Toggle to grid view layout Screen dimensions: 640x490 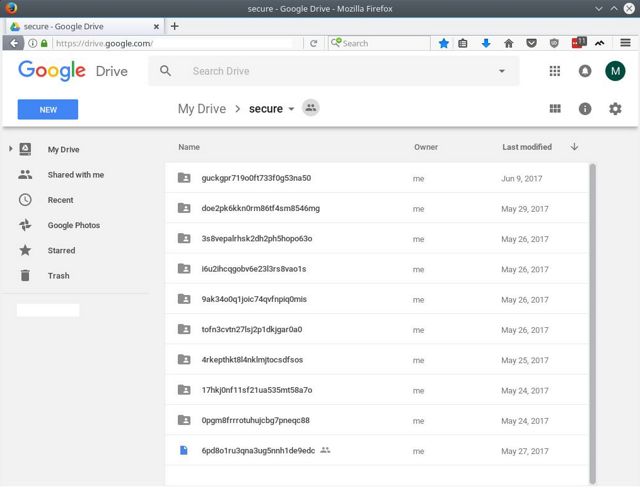pos(555,109)
